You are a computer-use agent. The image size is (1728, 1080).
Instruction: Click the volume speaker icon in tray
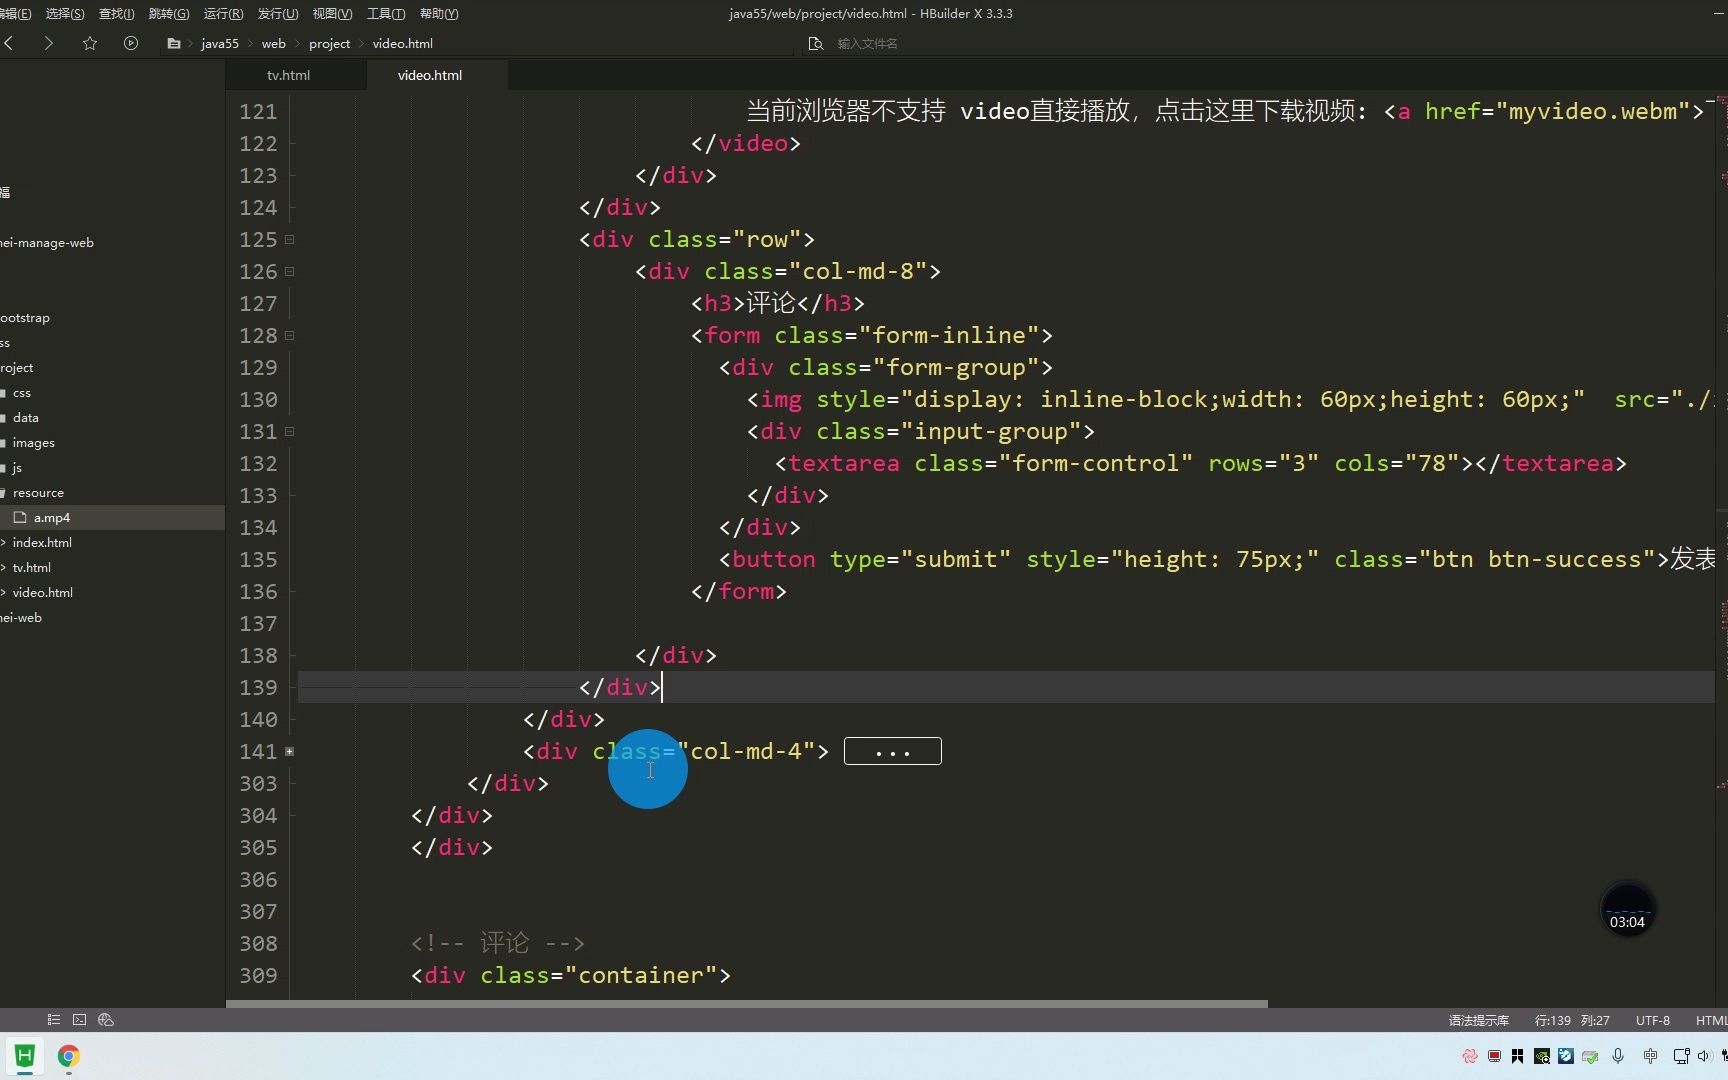[x=1704, y=1056]
